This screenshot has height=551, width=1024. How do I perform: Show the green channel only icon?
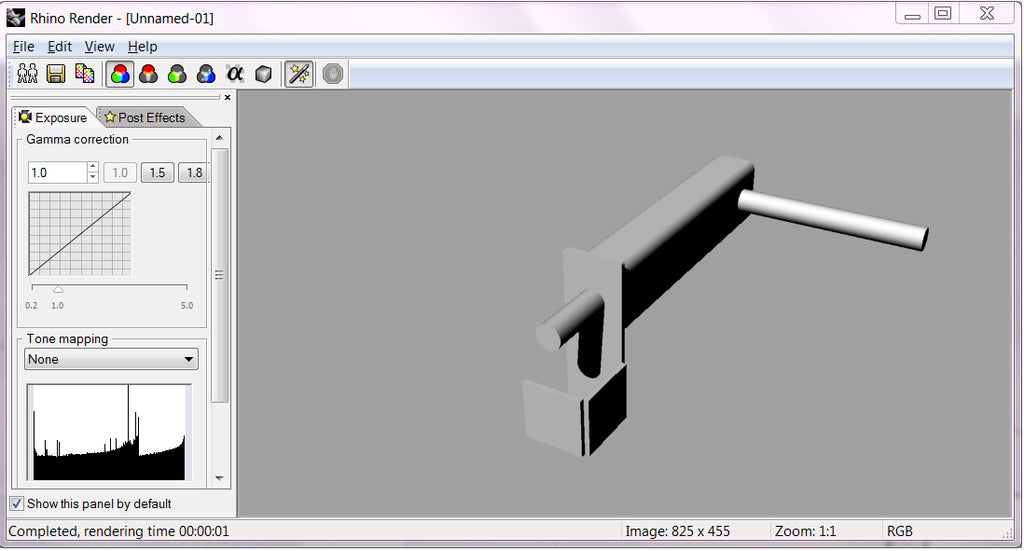point(177,74)
